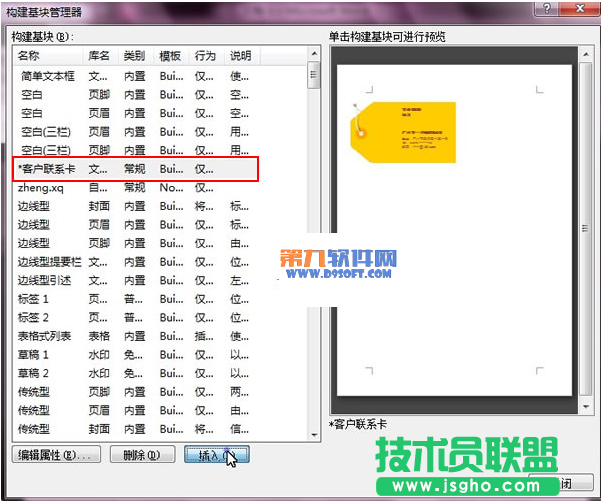Sort list by 行为 column header
Screen dimensions: 603x502
click(x=207, y=56)
